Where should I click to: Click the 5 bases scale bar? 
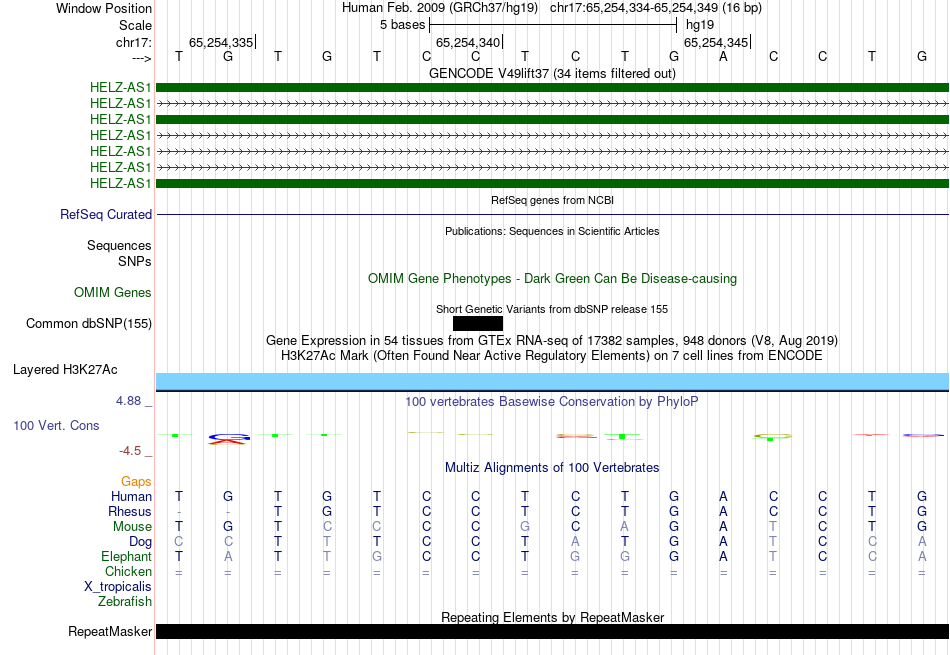coord(553,25)
